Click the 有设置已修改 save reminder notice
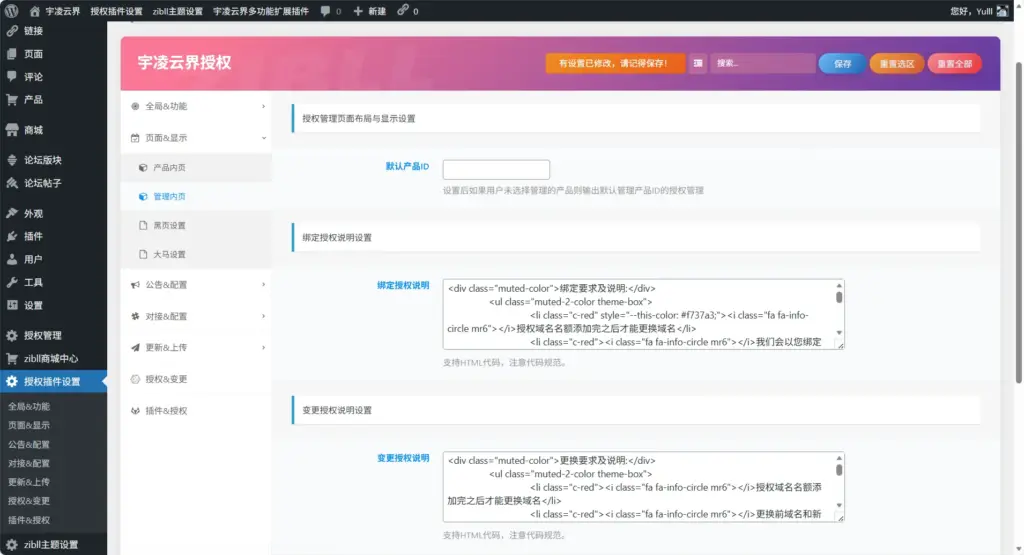 615,63
